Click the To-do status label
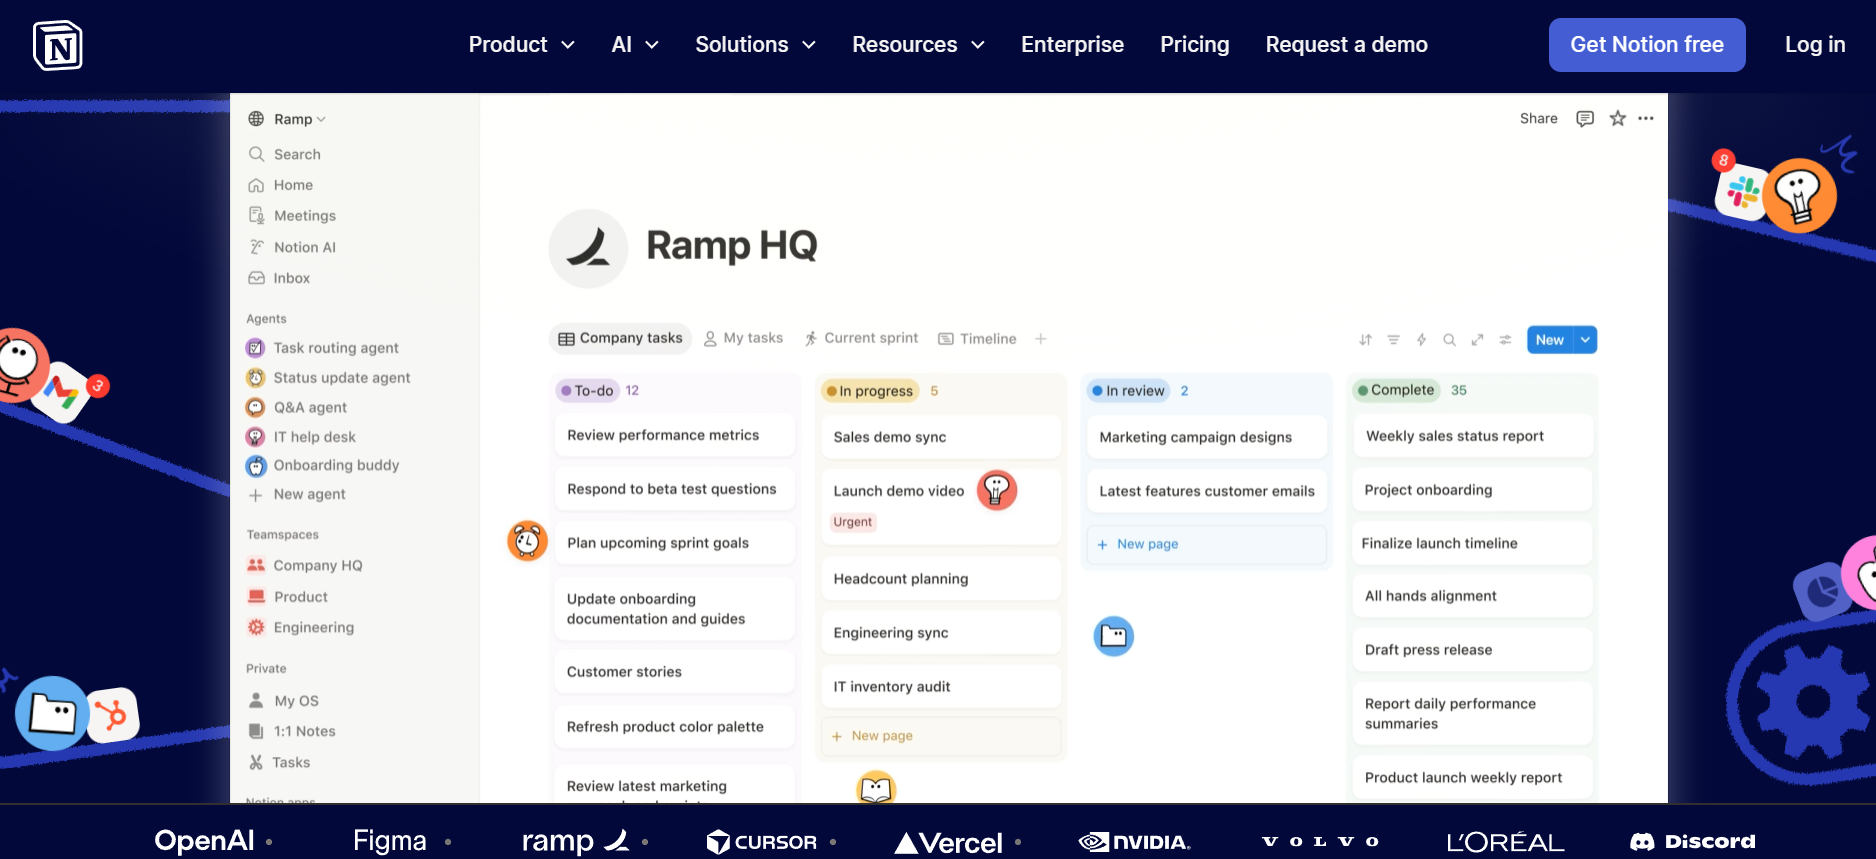1876x859 pixels. click(587, 391)
